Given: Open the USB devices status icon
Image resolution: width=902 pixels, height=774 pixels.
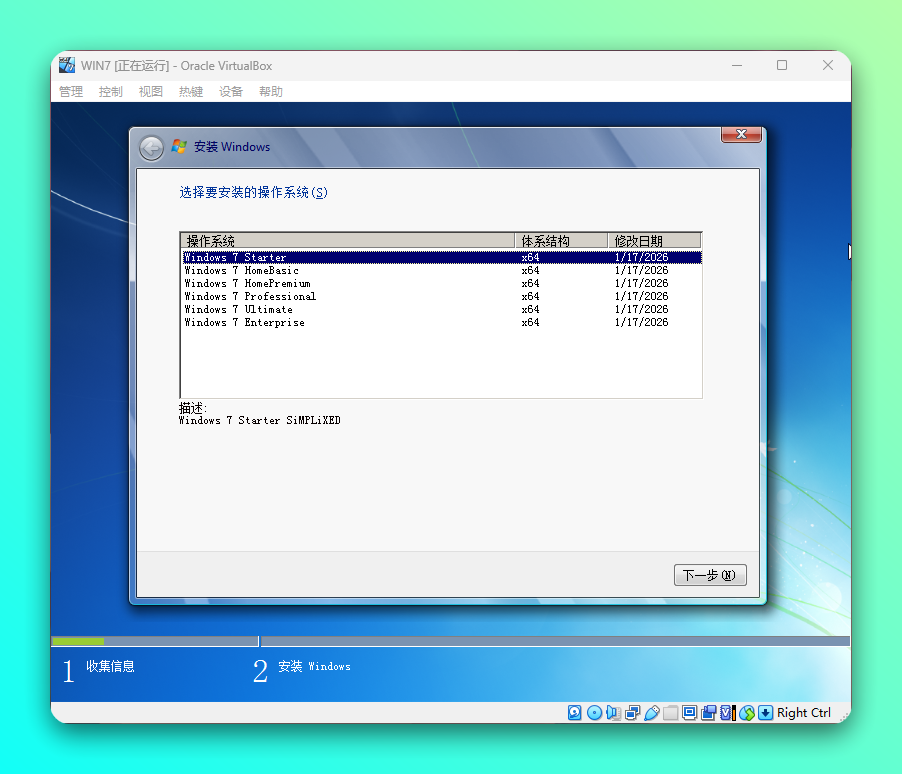Looking at the screenshot, I should [652, 712].
